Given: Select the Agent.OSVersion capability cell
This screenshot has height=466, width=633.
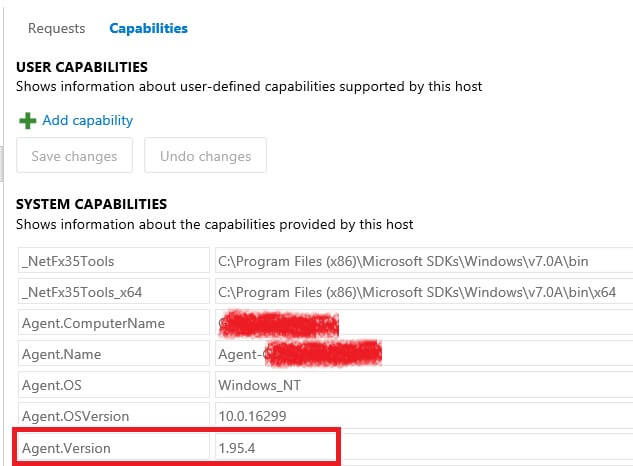Looking at the screenshot, I should (x=114, y=416).
